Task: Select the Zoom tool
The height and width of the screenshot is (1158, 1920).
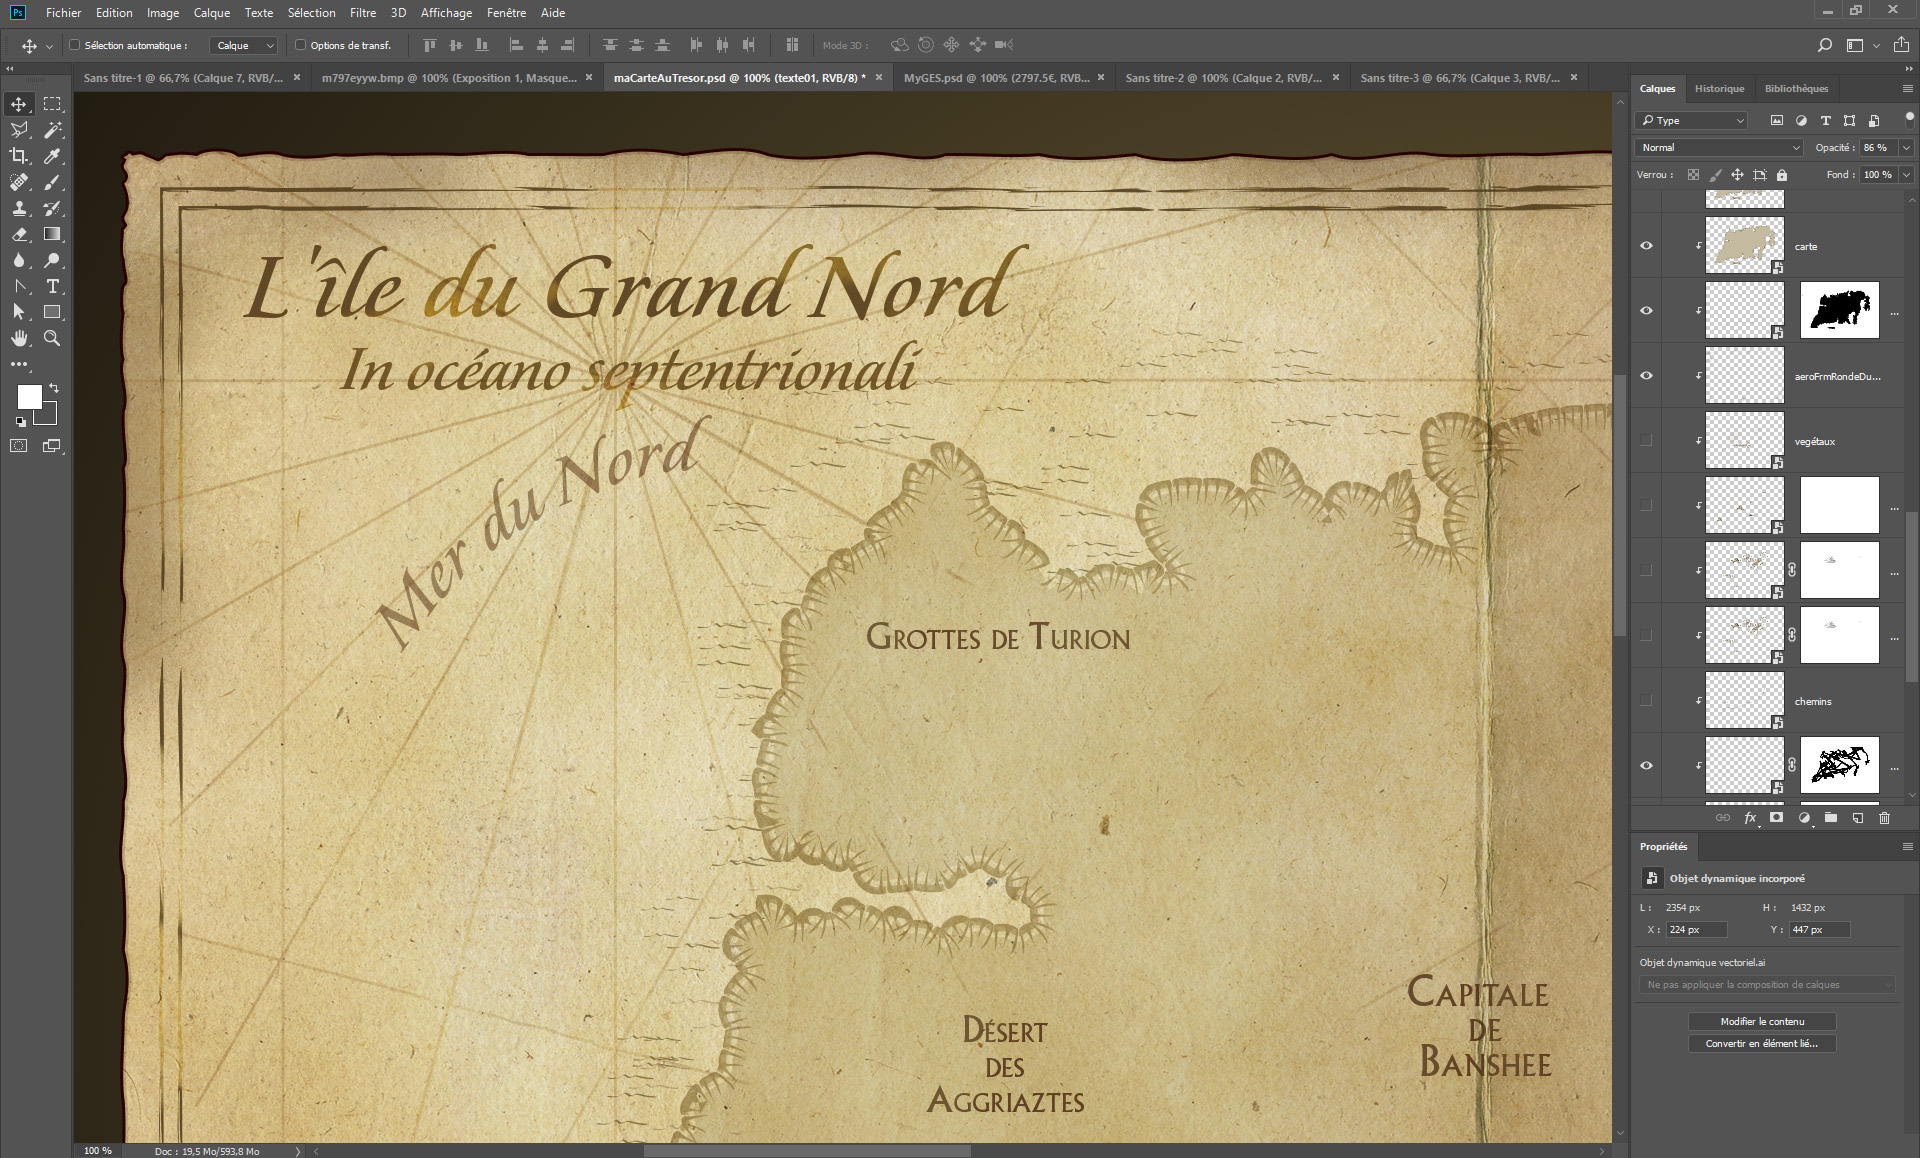Action: click(52, 338)
